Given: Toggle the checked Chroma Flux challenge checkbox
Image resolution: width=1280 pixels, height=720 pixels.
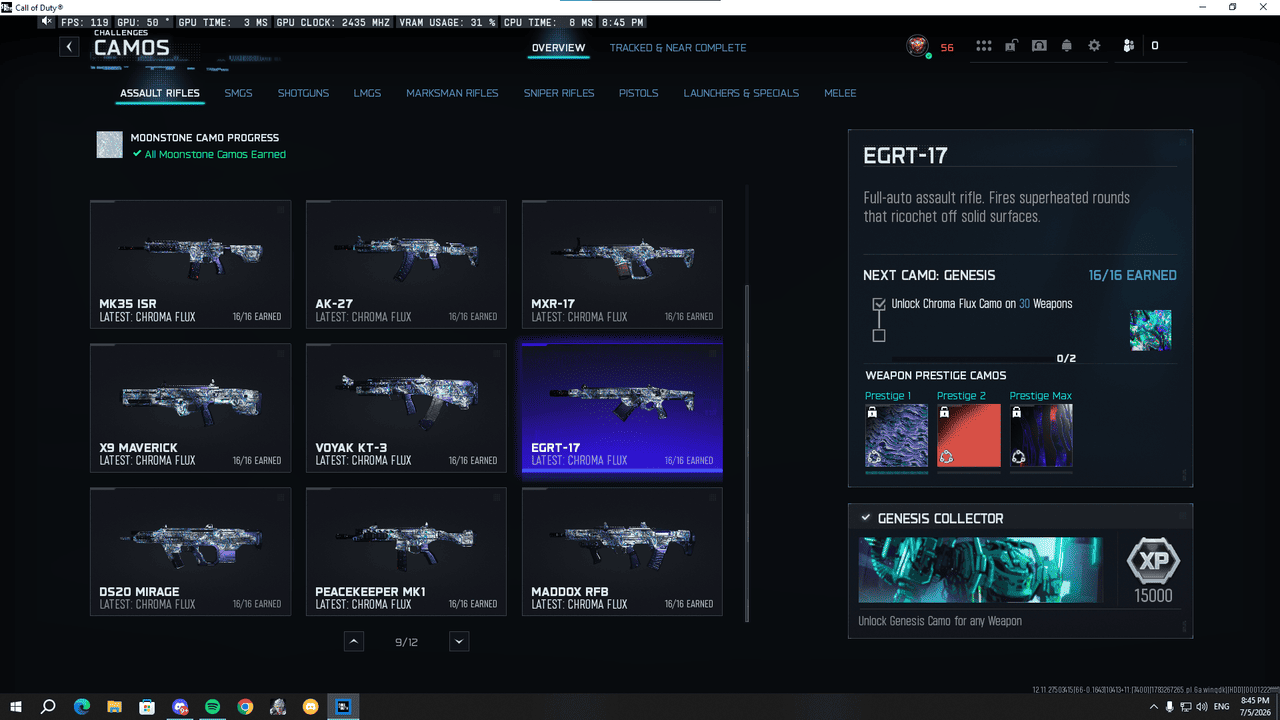Looking at the screenshot, I should [x=879, y=304].
